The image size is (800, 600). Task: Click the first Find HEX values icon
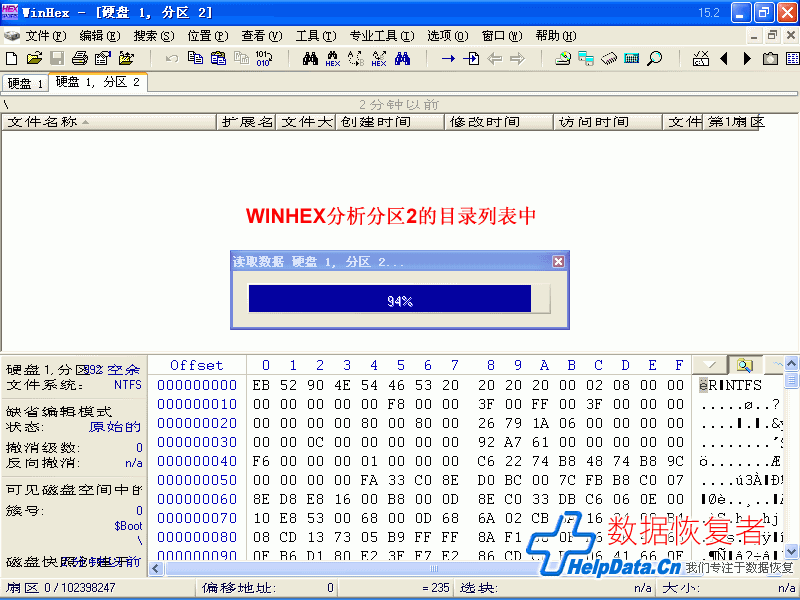point(333,59)
